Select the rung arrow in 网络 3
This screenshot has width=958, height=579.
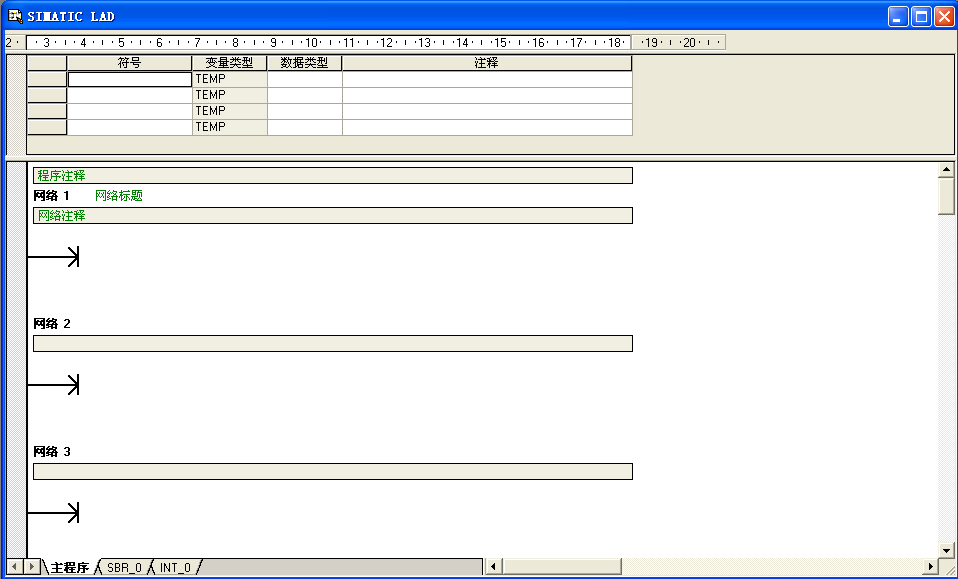(72, 514)
